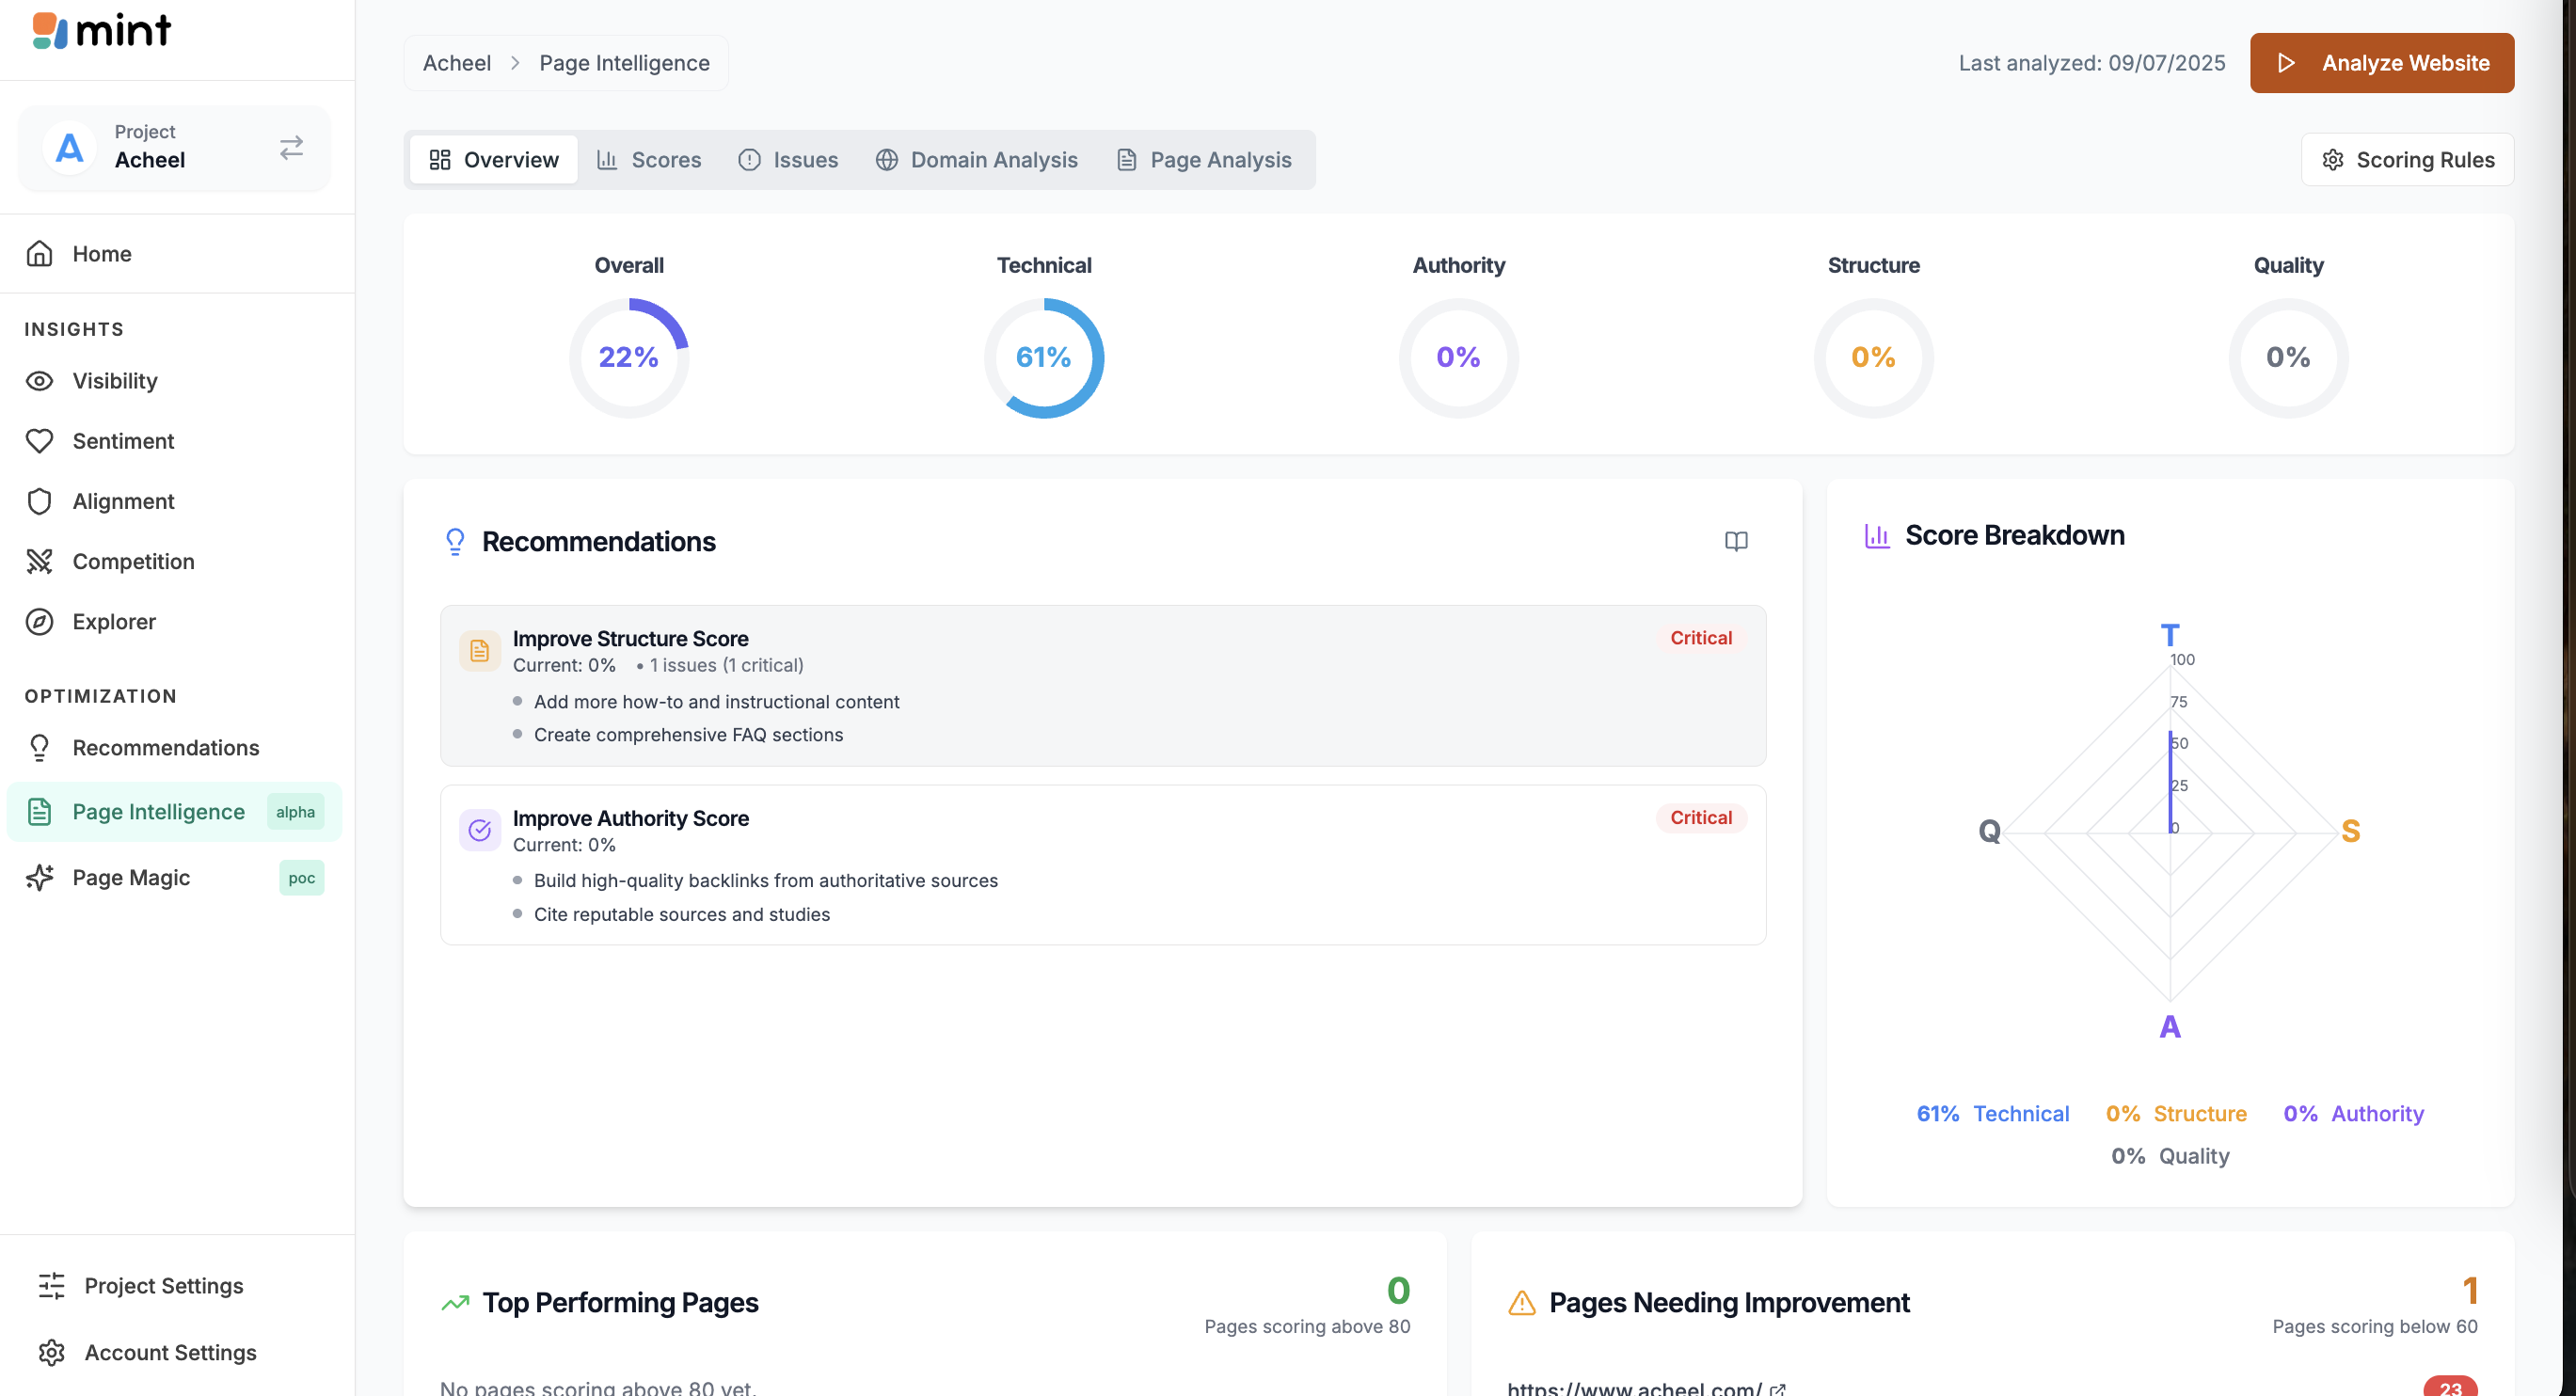
Task: Click the Competition crossed swords icon
Action: [x=39, y=561]
